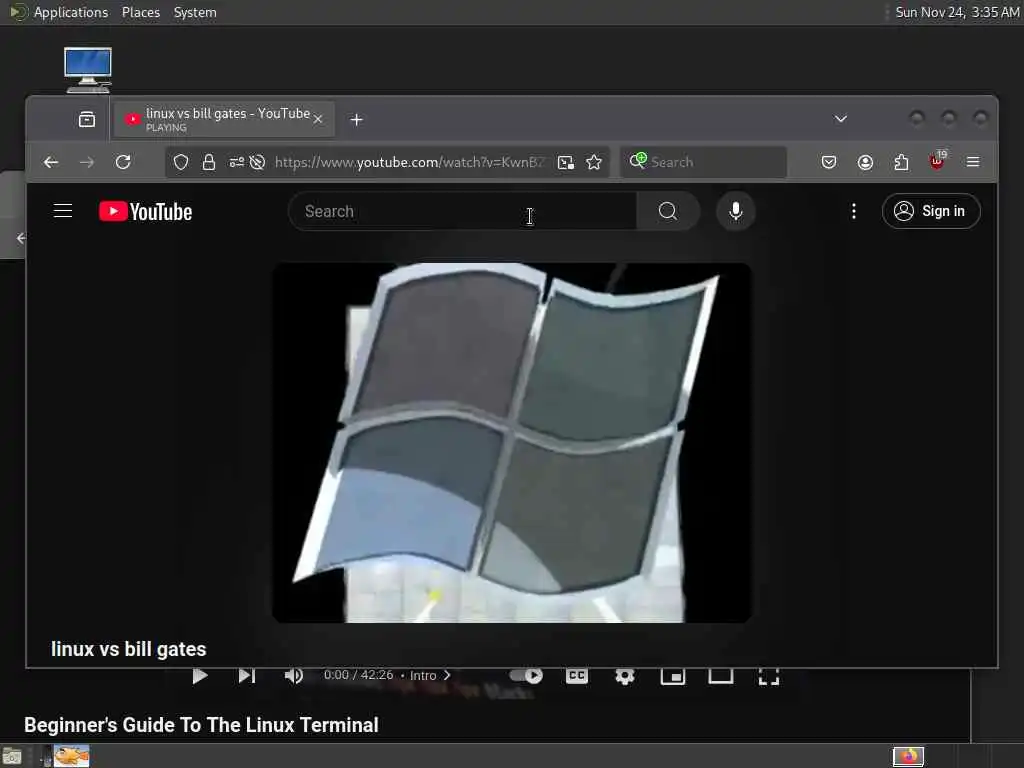
Task: Skip to the next video
Action: tap(247, 675)
